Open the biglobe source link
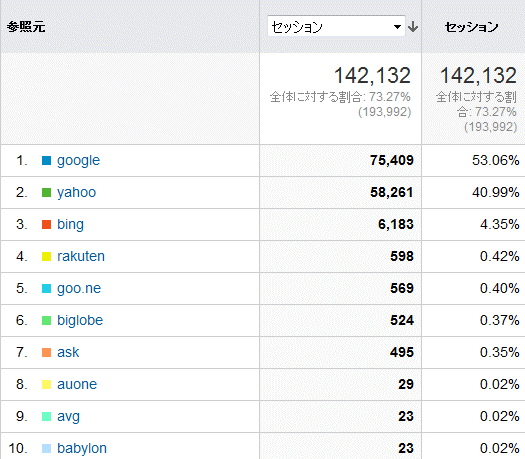 [x=80, y=320]
